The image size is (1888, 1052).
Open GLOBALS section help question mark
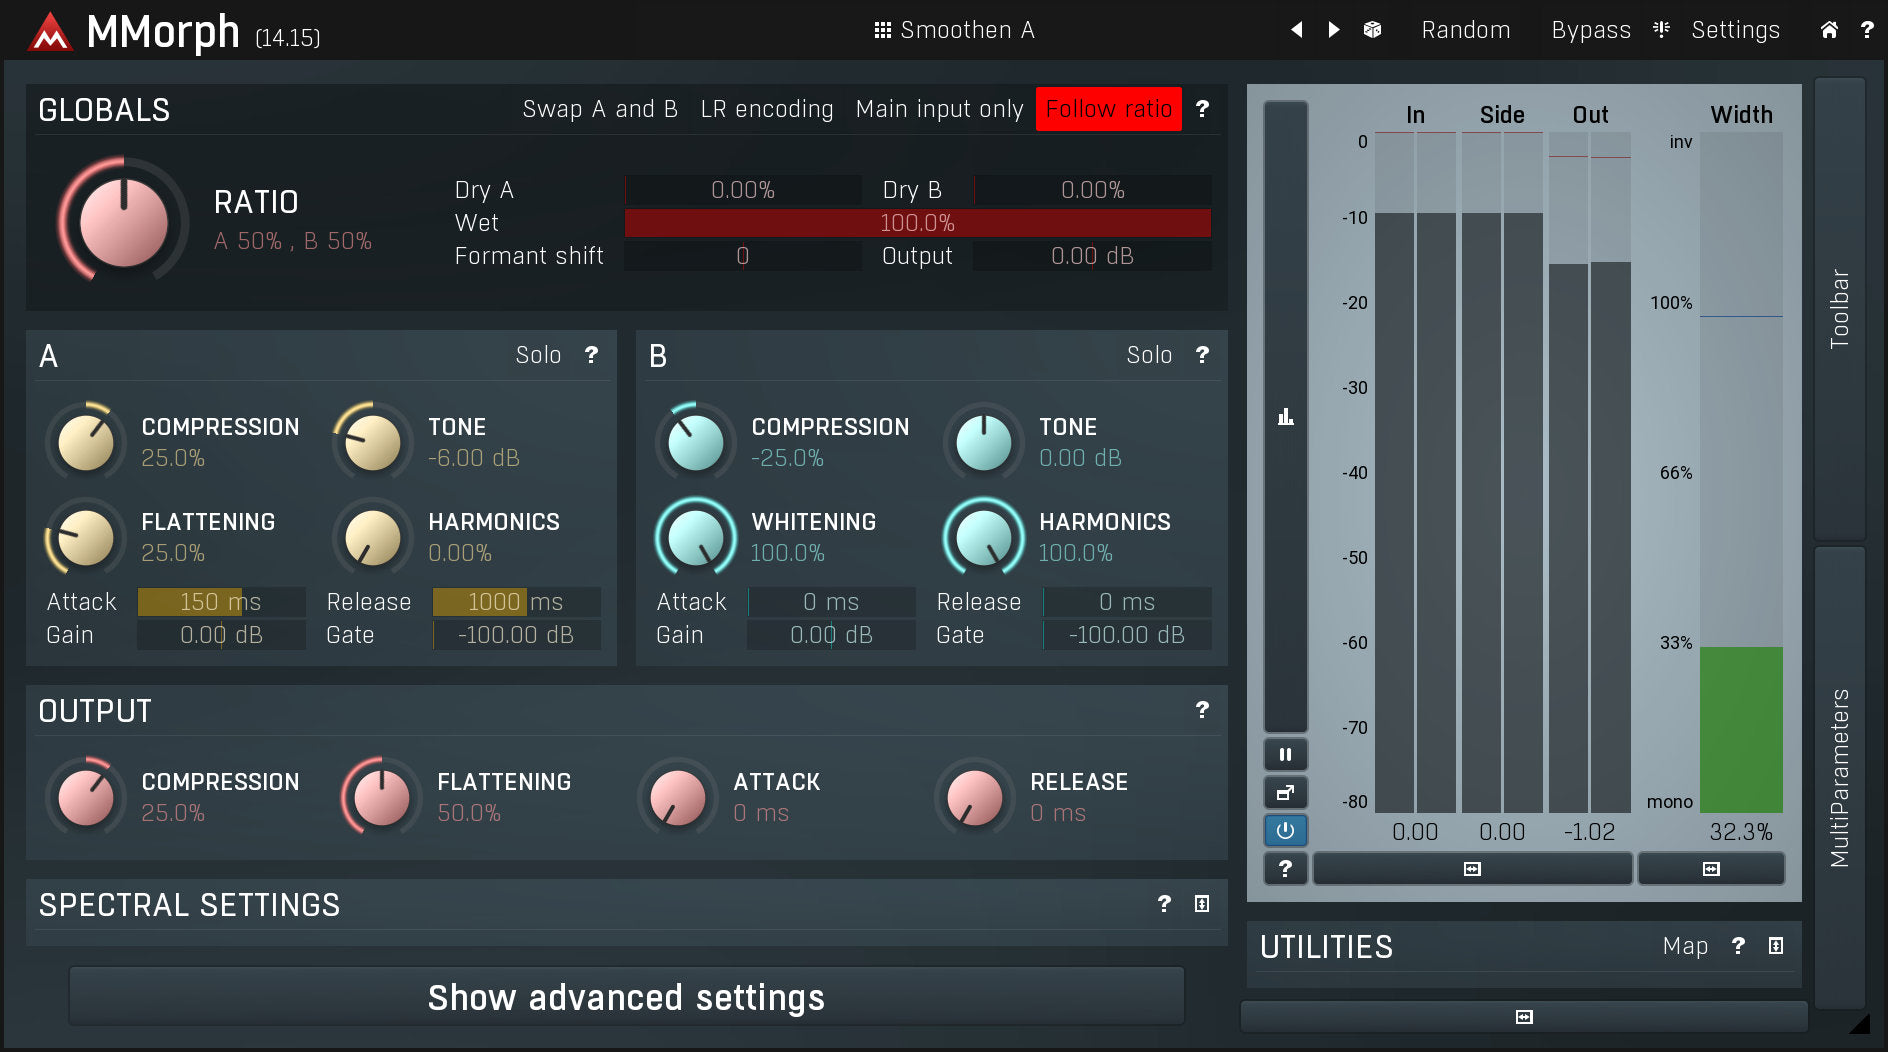pyautogui.click(x=1202, y=109)
